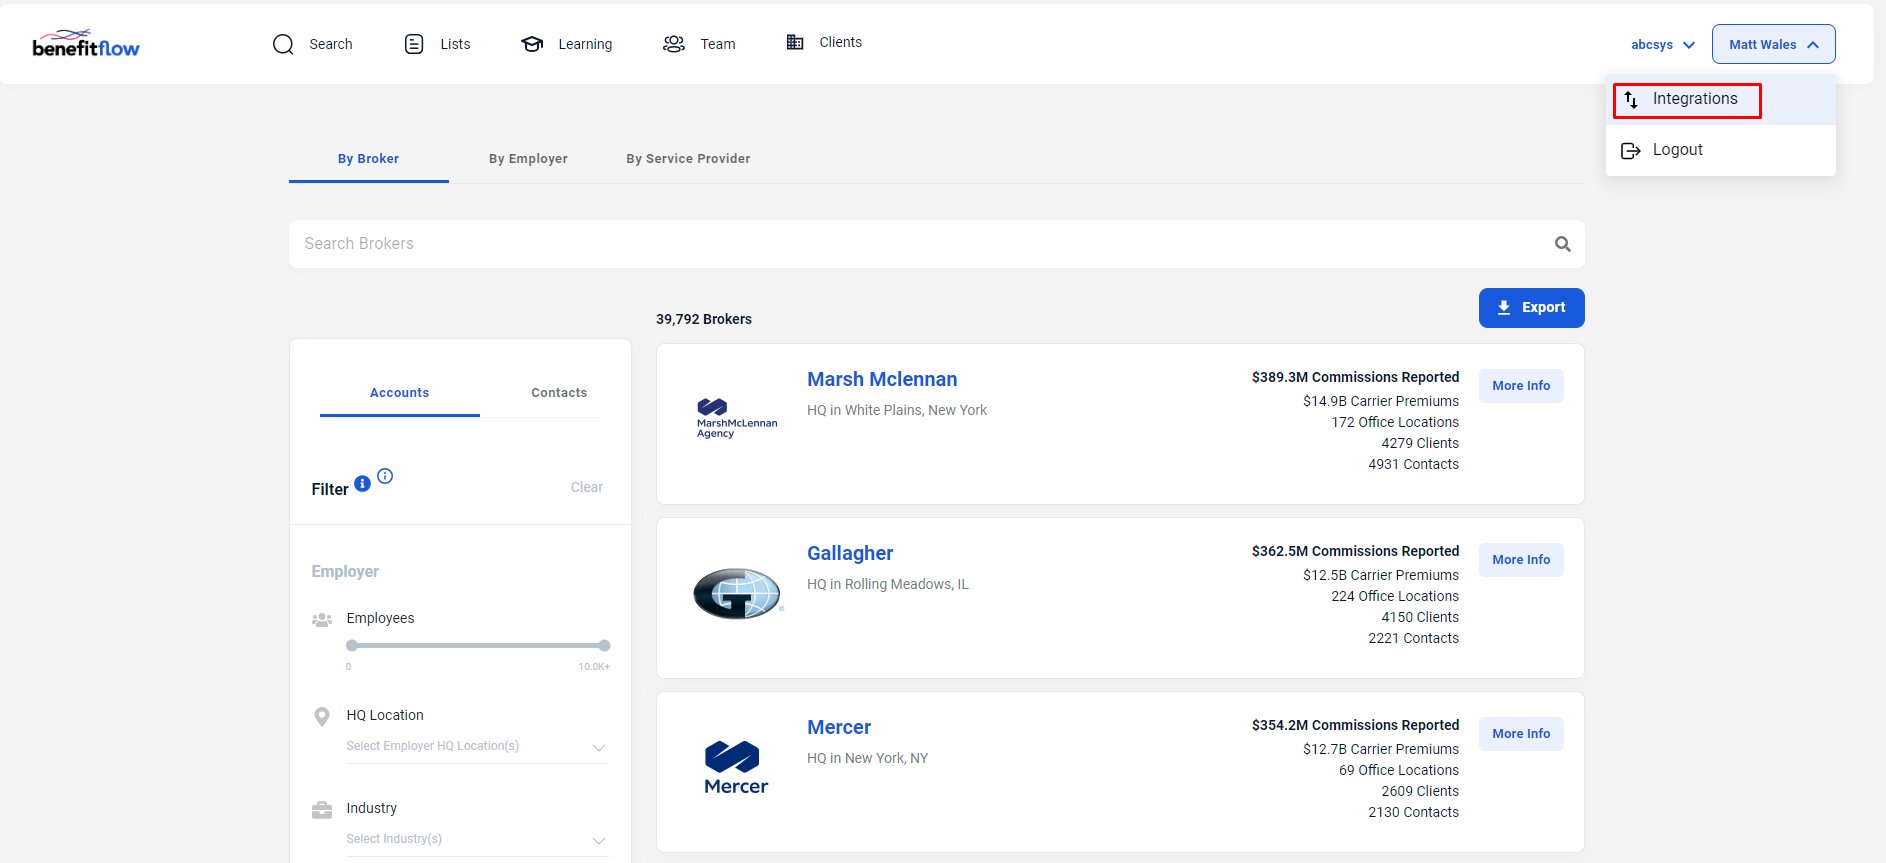Click the HQ Location pin icon
The width and height of the screenshot is (1886, 863).
pyautogui.click(x=322, y=717)
